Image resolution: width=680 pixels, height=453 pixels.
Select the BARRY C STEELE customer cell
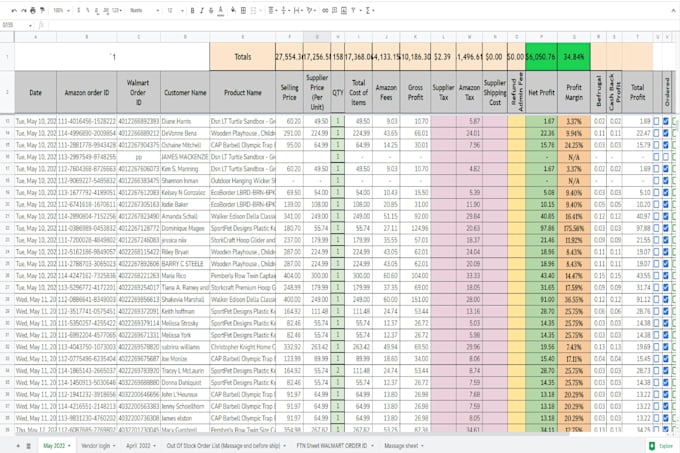pos(185,264)
